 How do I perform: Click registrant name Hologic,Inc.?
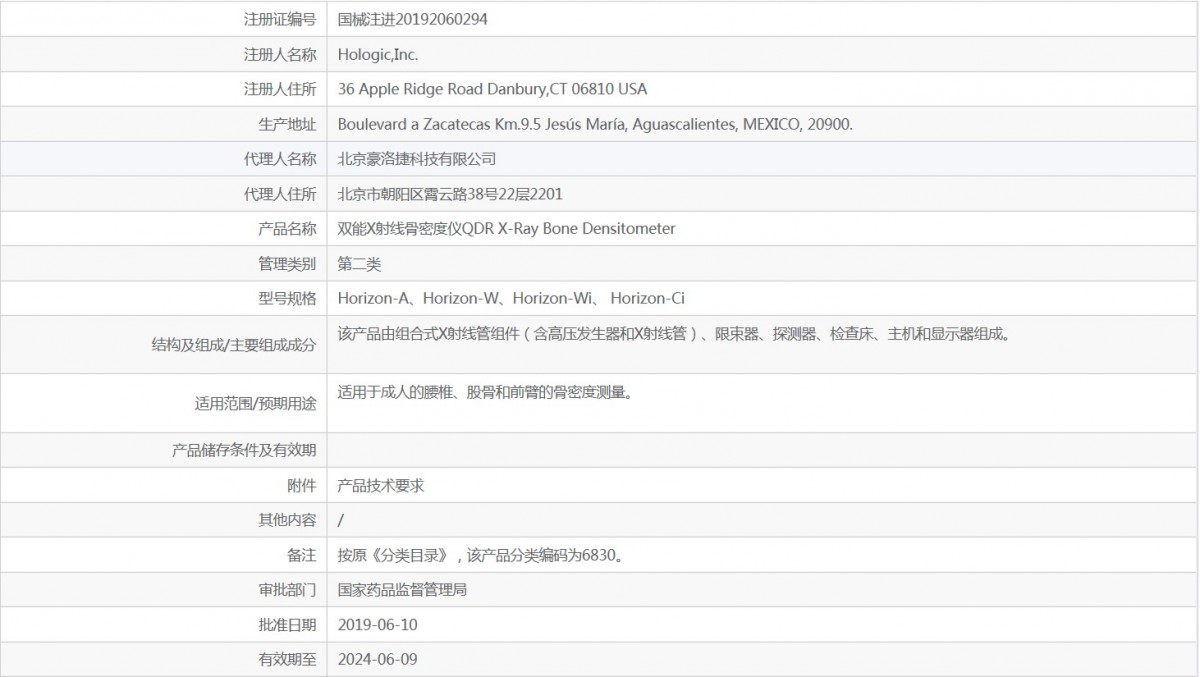click(x=378, y=54)
